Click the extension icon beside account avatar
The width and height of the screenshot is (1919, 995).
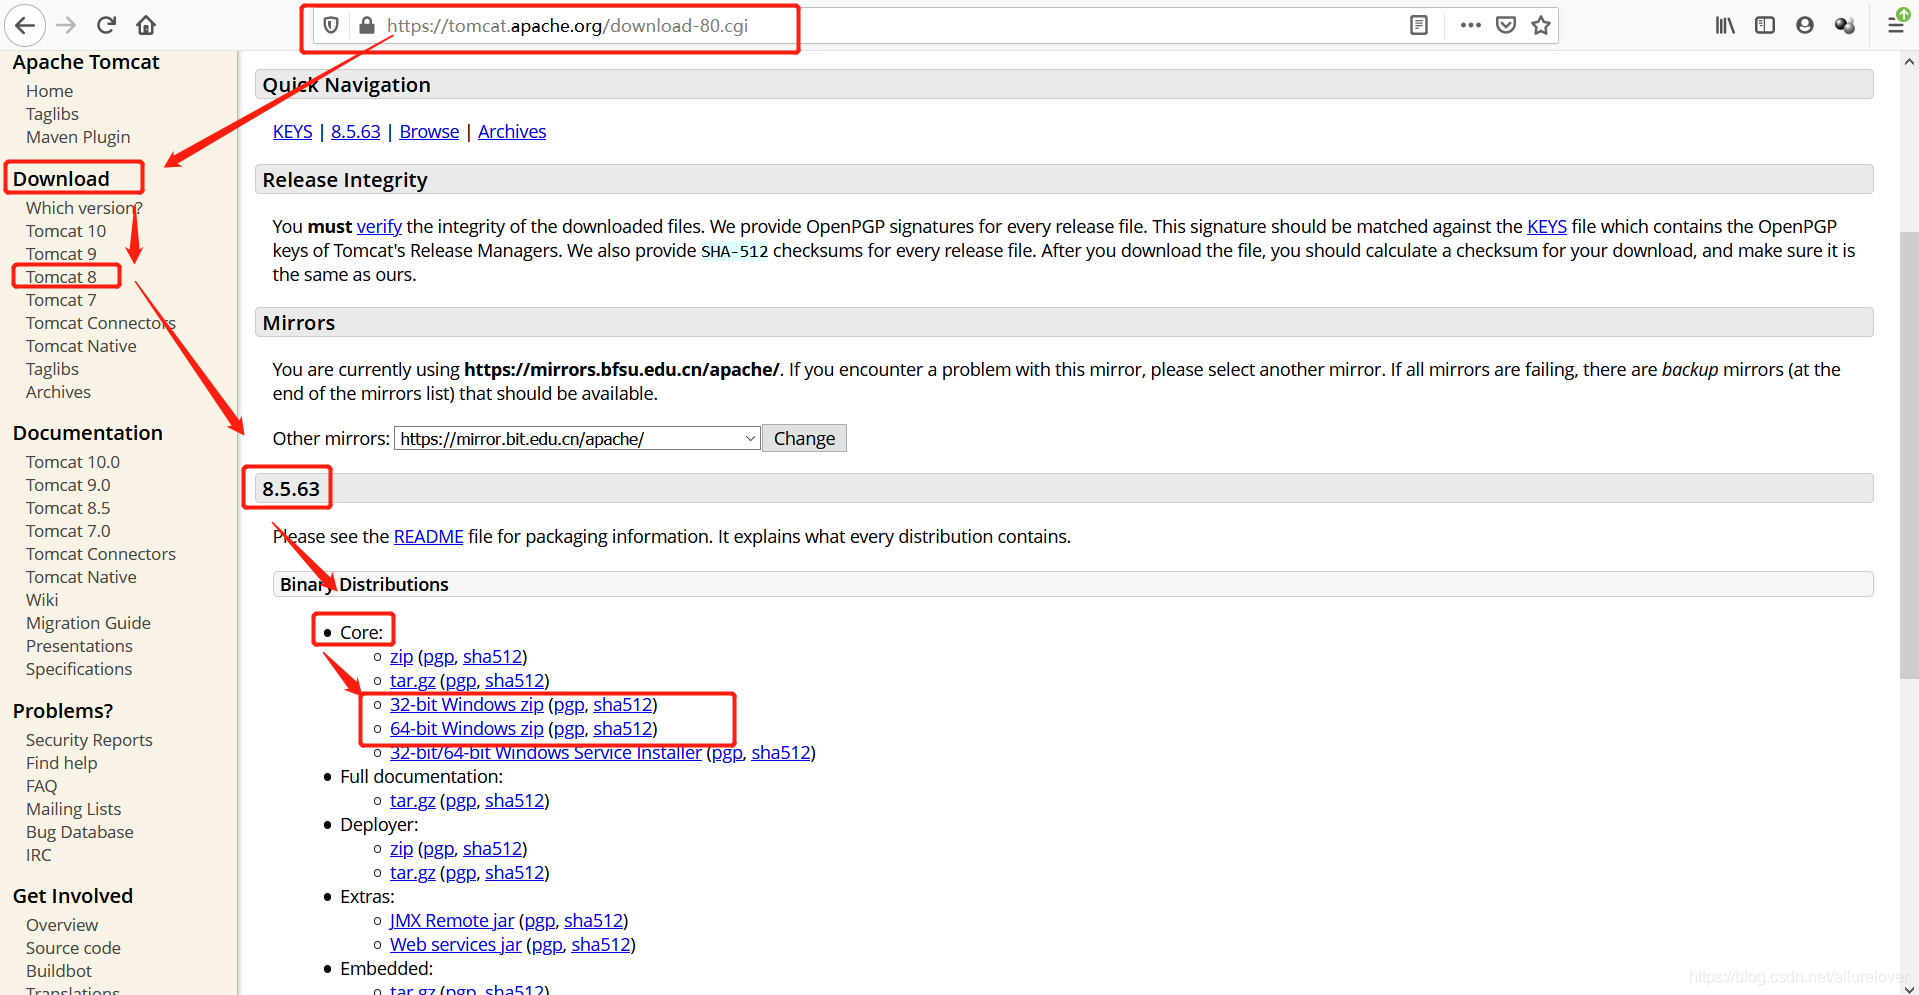point(1845,25)
